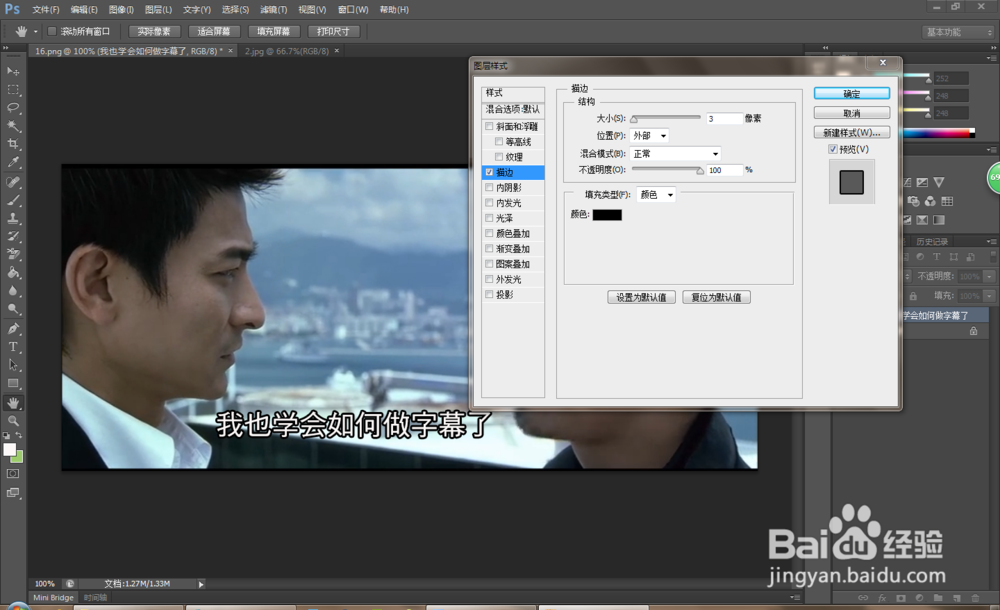Viewport: 1000px width, 610px height.
Task: Click stroke 颜色 black swatch
Action: tap(607, 215)
